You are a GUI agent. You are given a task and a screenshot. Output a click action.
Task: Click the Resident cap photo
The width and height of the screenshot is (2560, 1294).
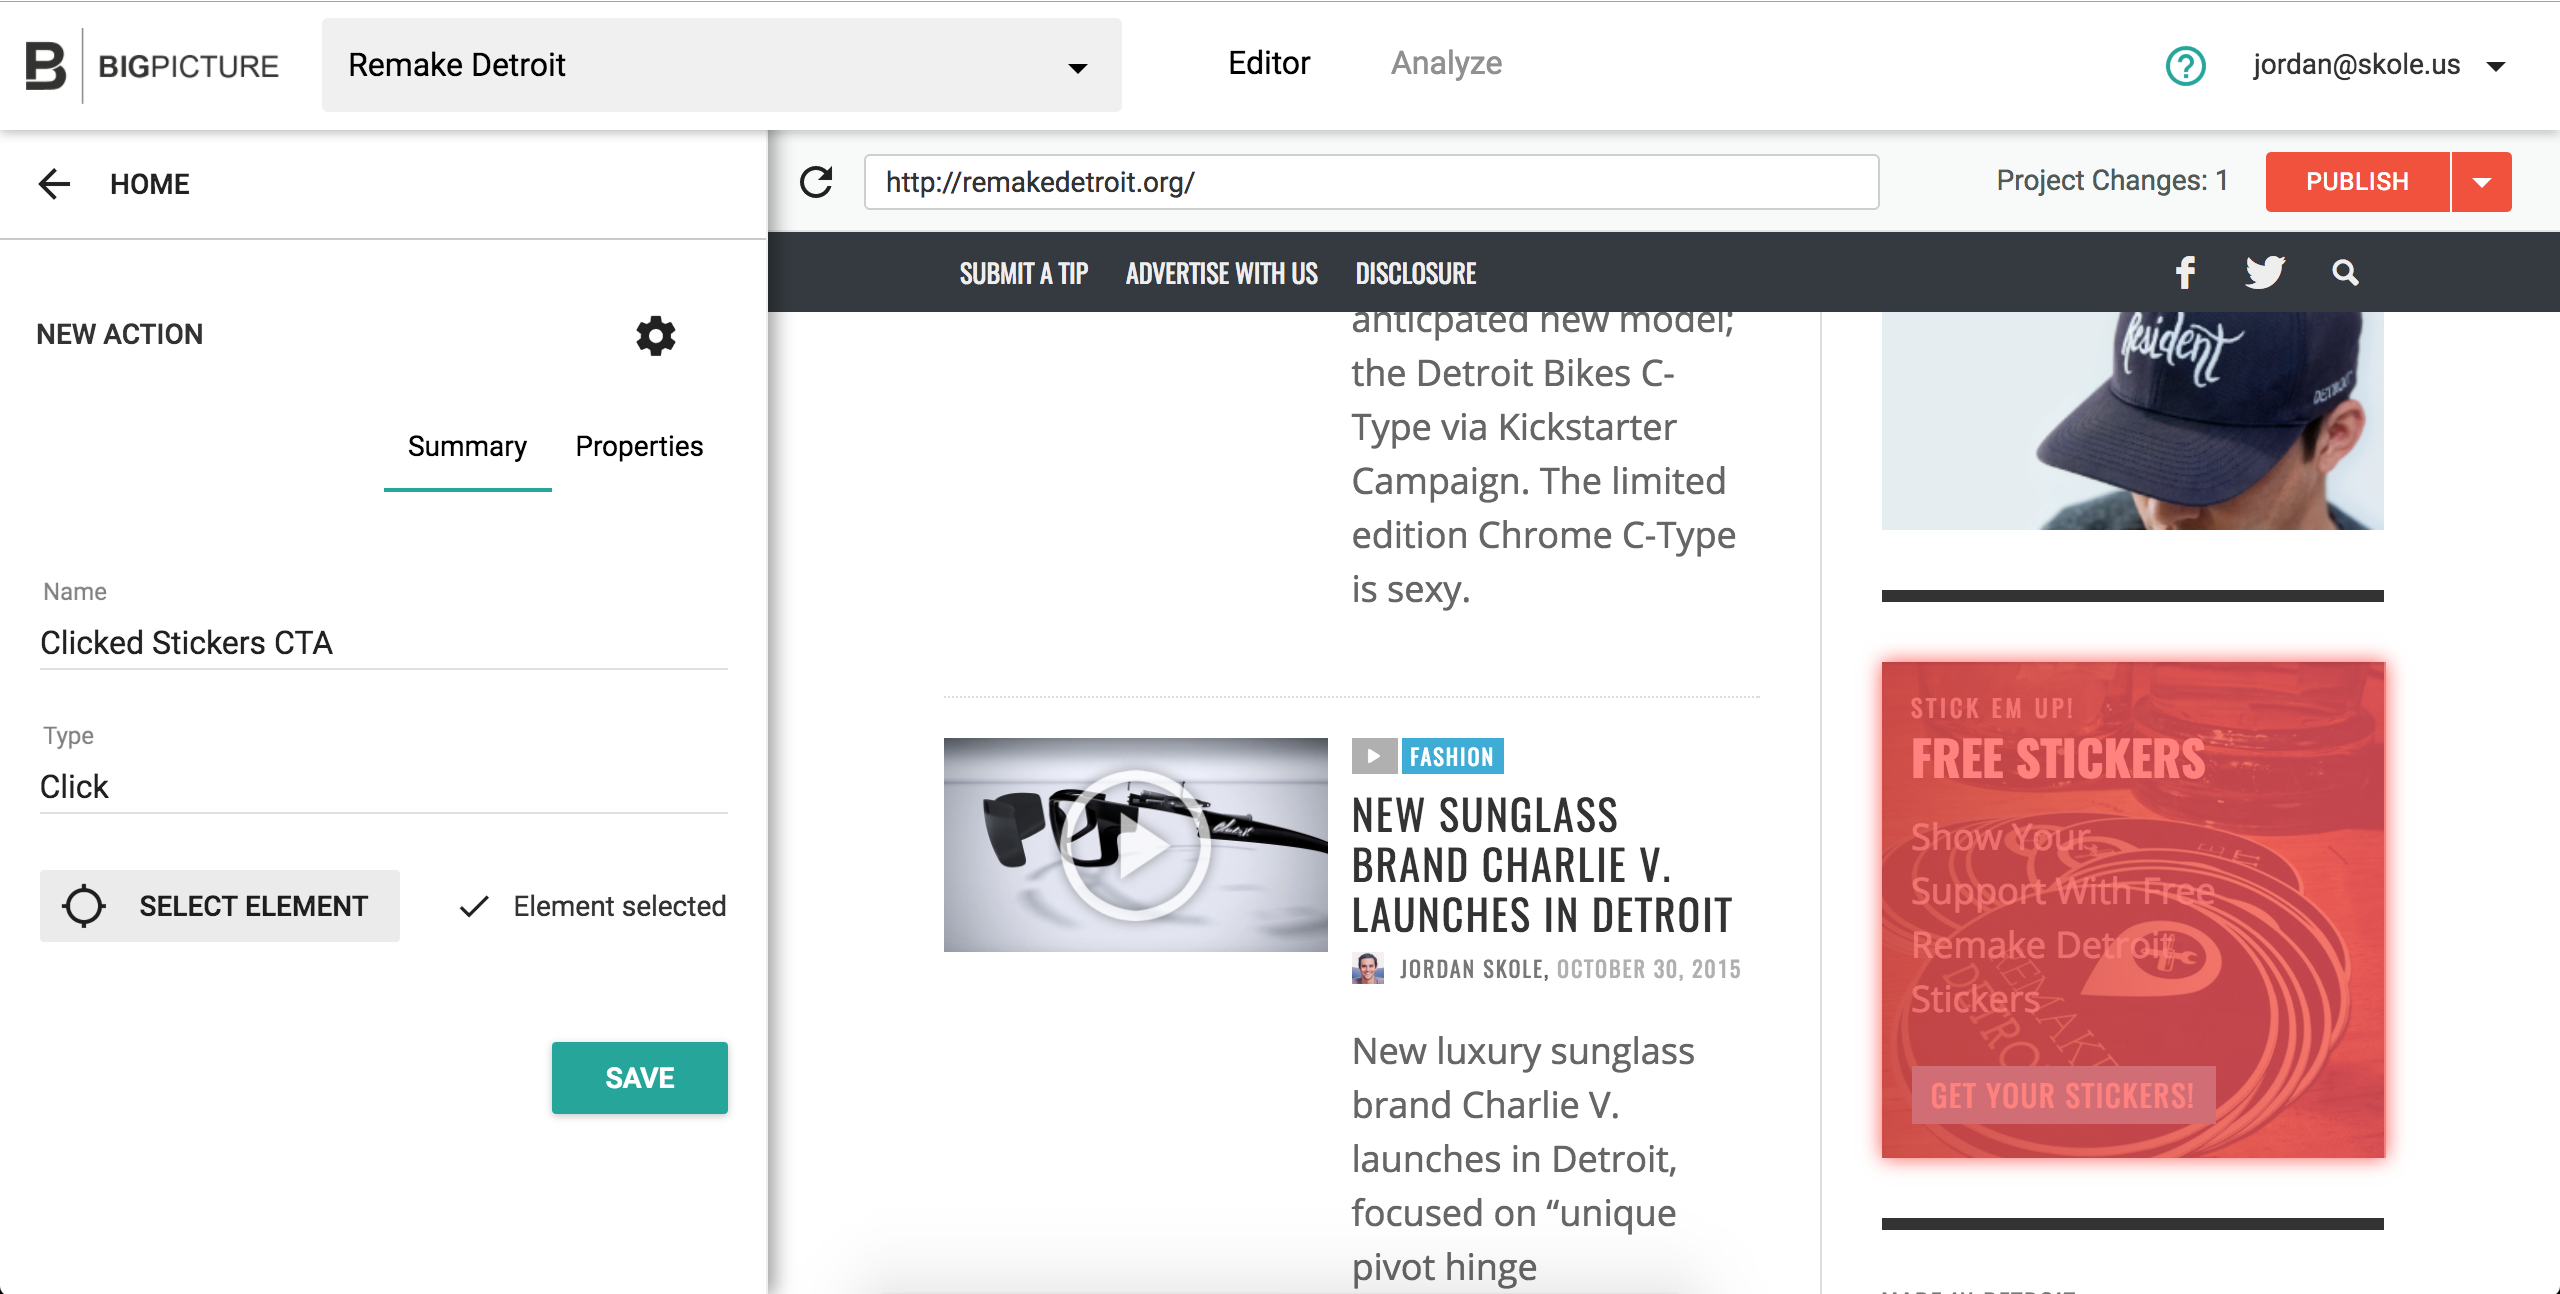tap(2133, 421)
